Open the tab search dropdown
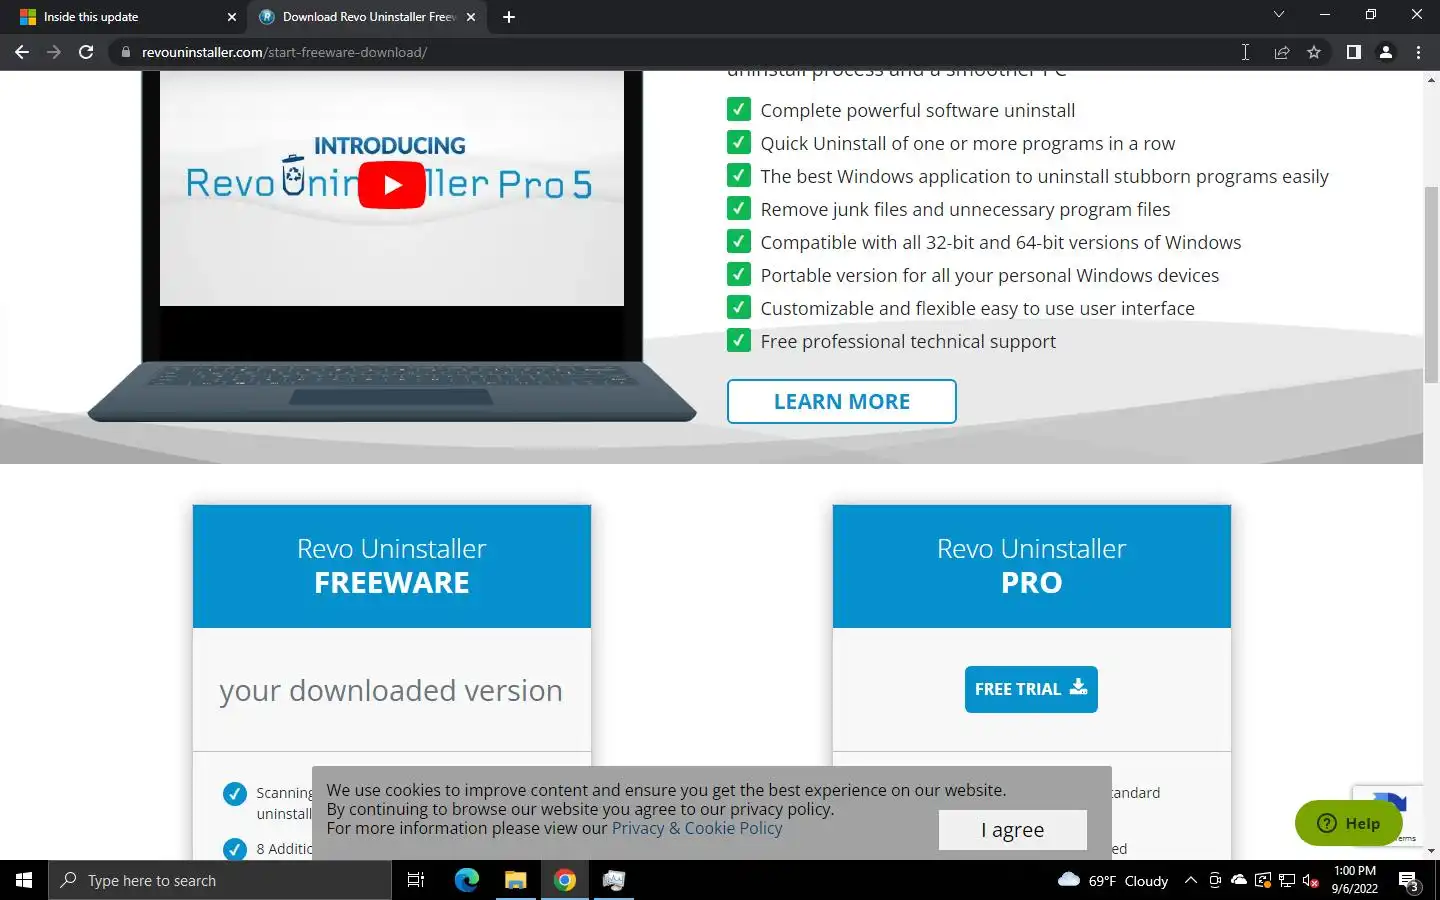1440x900 pixels. click(x=1278, y=15)
